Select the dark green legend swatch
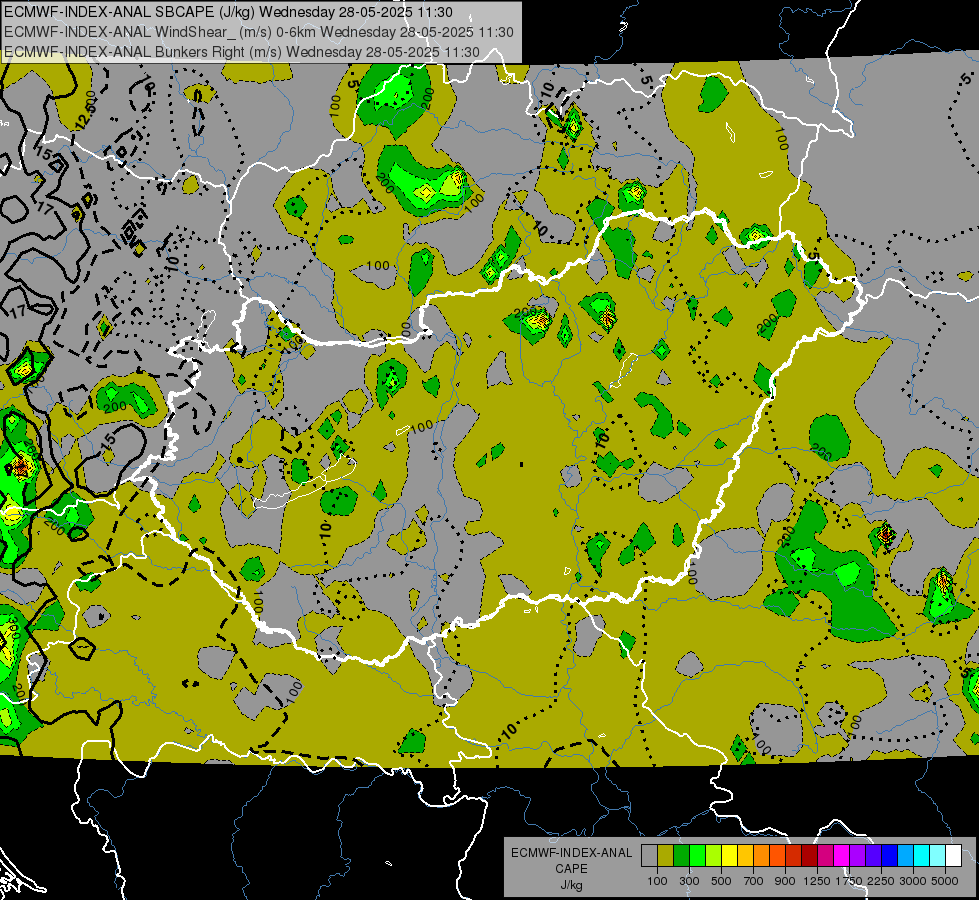 click(x=681, y=855)
